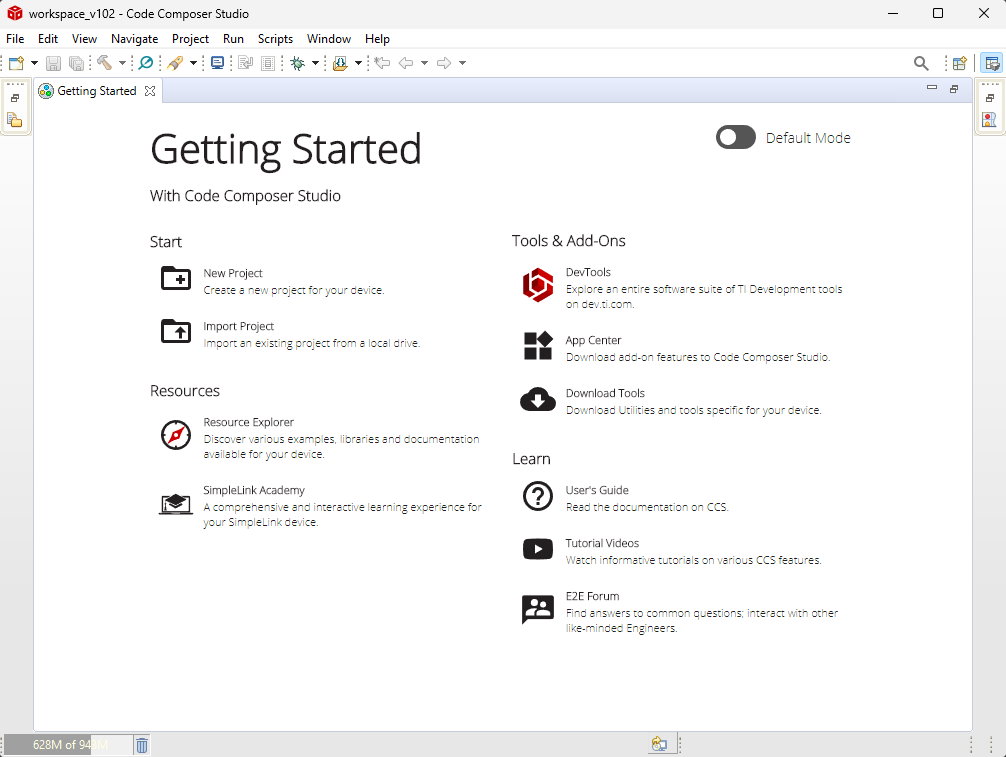Click the Save All toolbar icon
1006x757 pixels.
coord(76,63)
